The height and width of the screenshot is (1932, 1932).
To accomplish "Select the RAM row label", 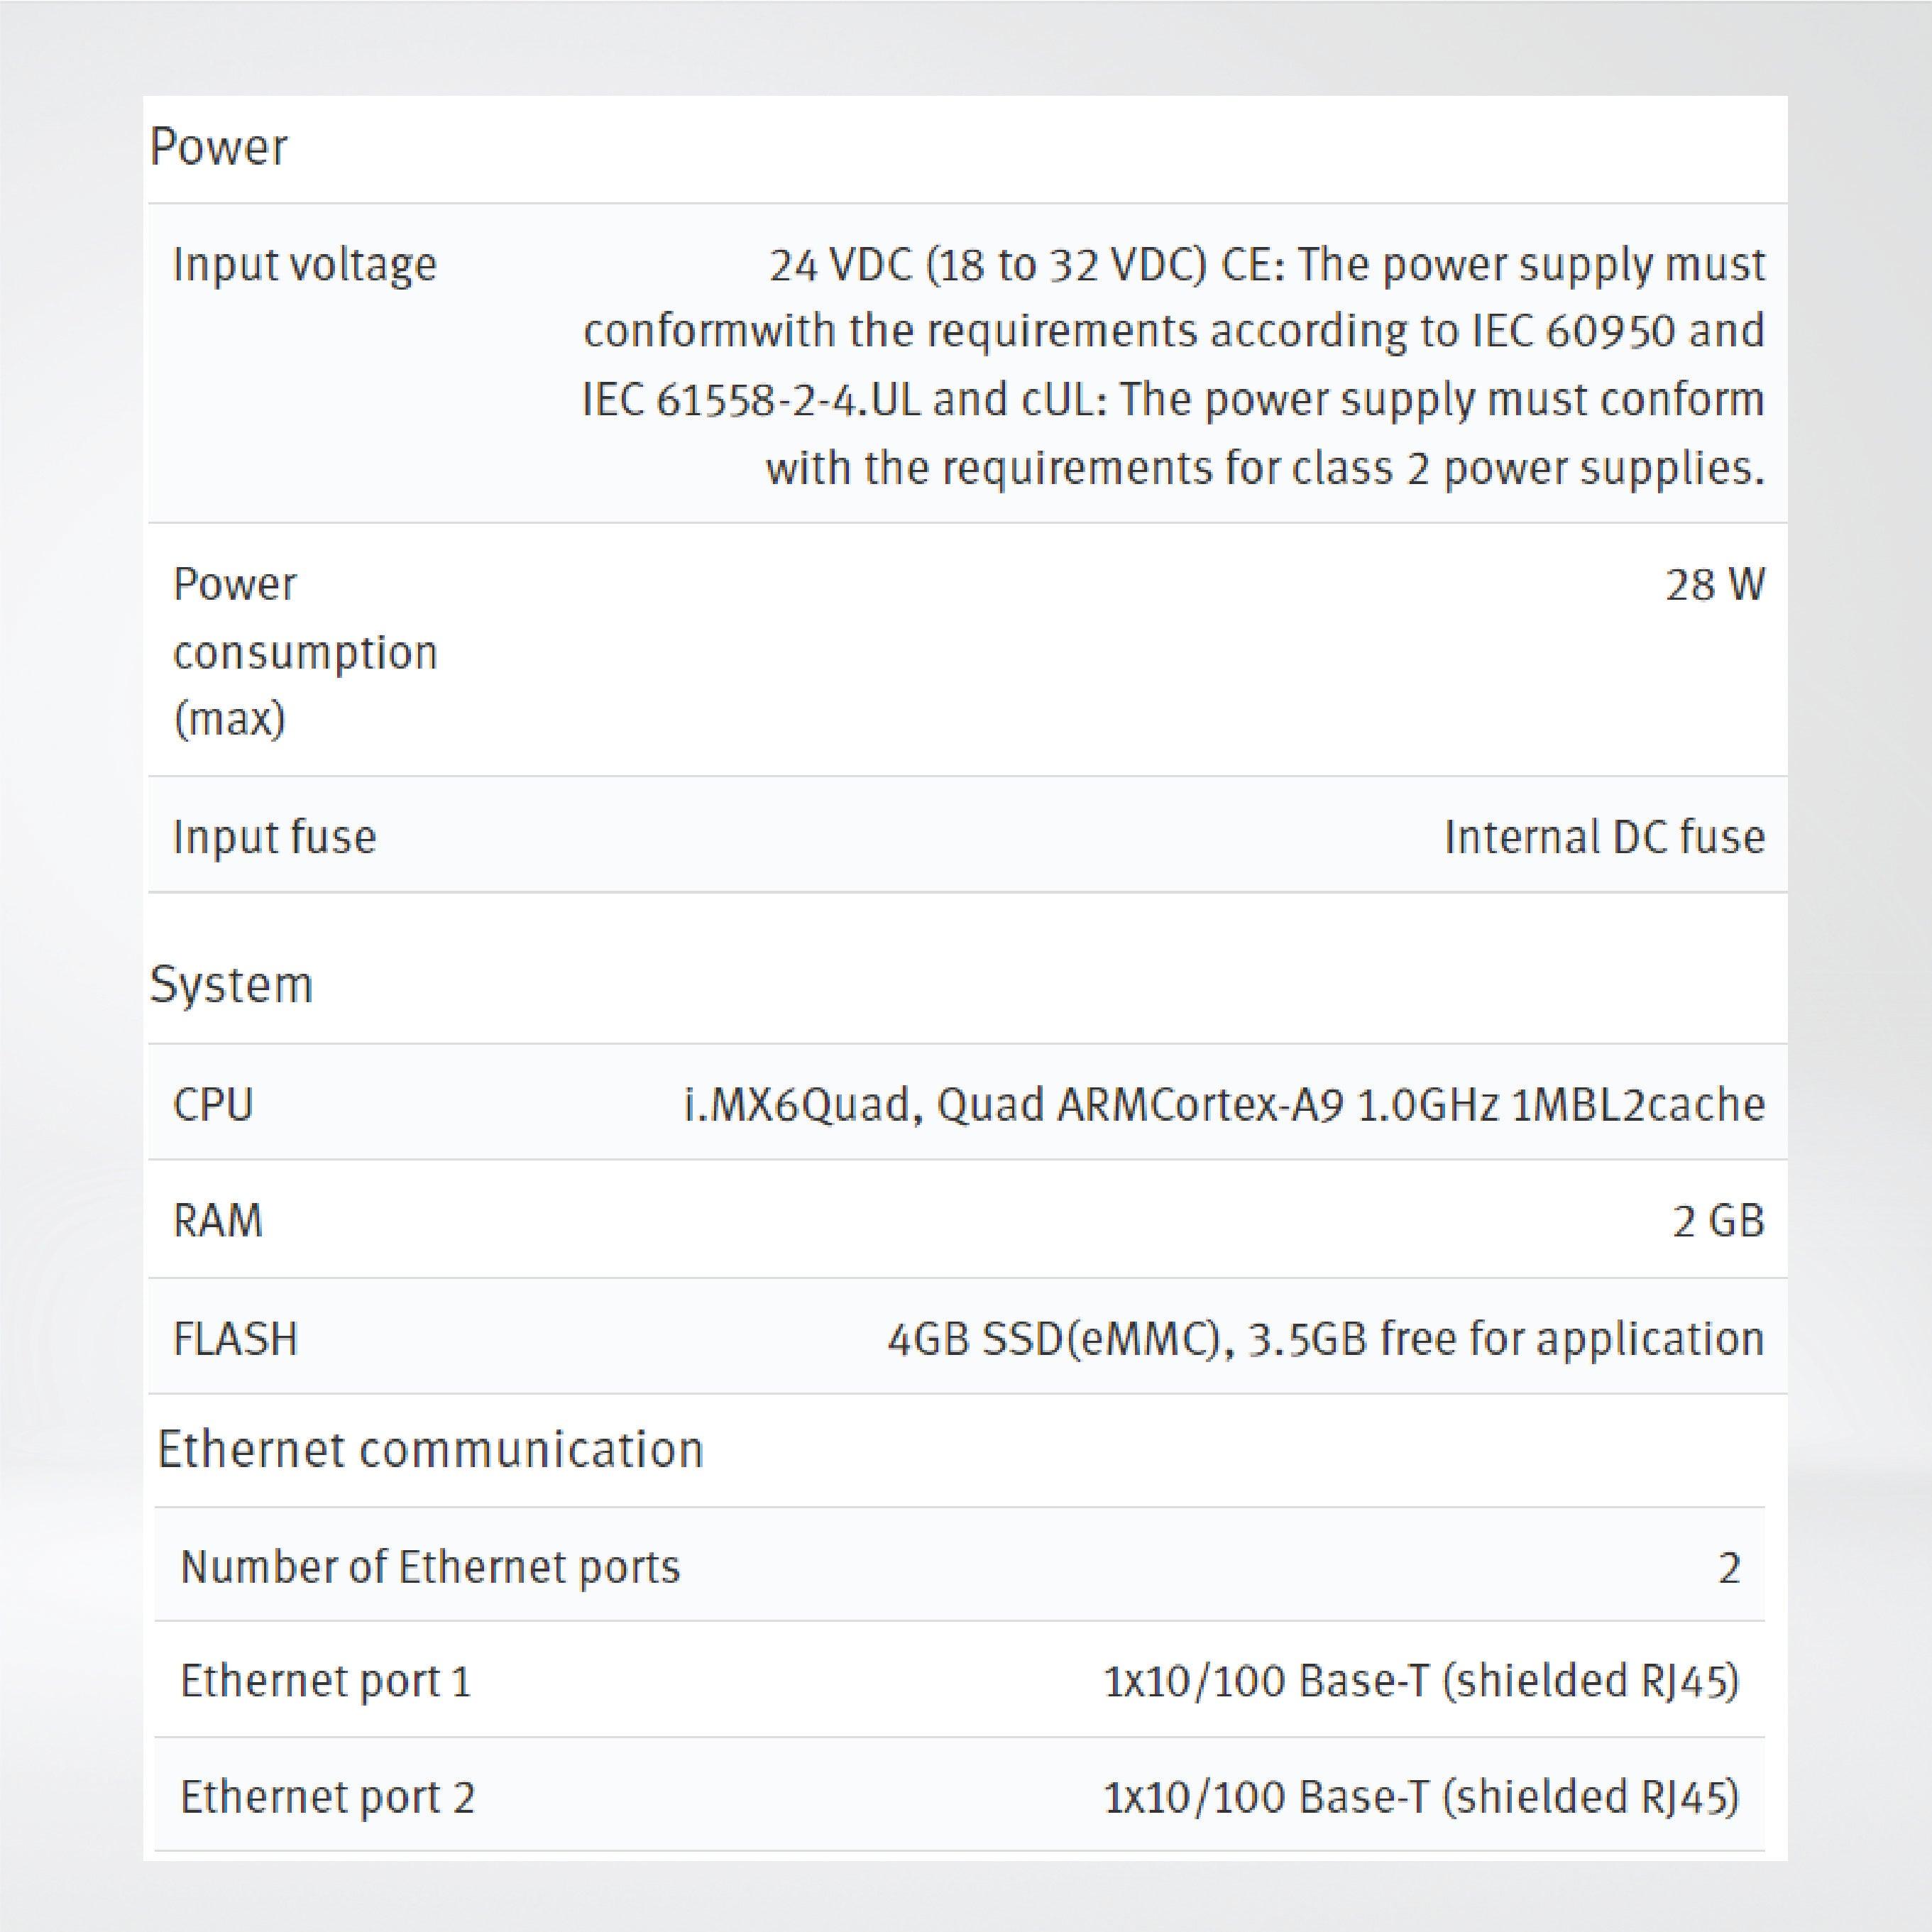I will tap(218, 1221).
